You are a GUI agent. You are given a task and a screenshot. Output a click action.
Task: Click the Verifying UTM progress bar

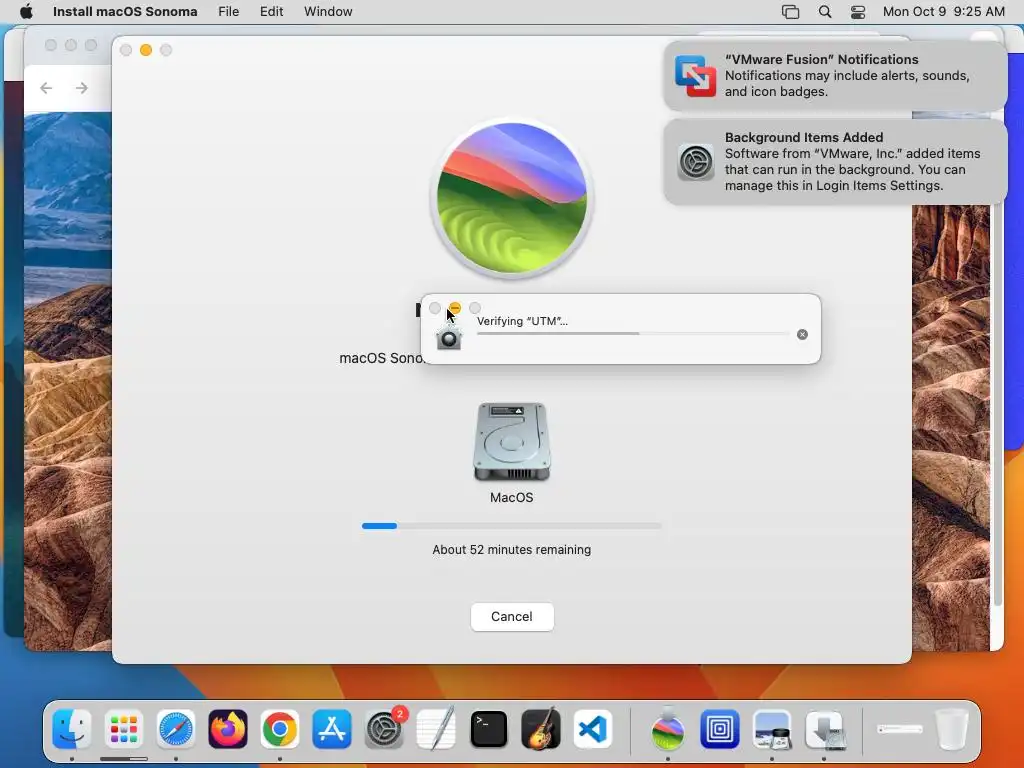pyautogui.click(x=633, y=334)
